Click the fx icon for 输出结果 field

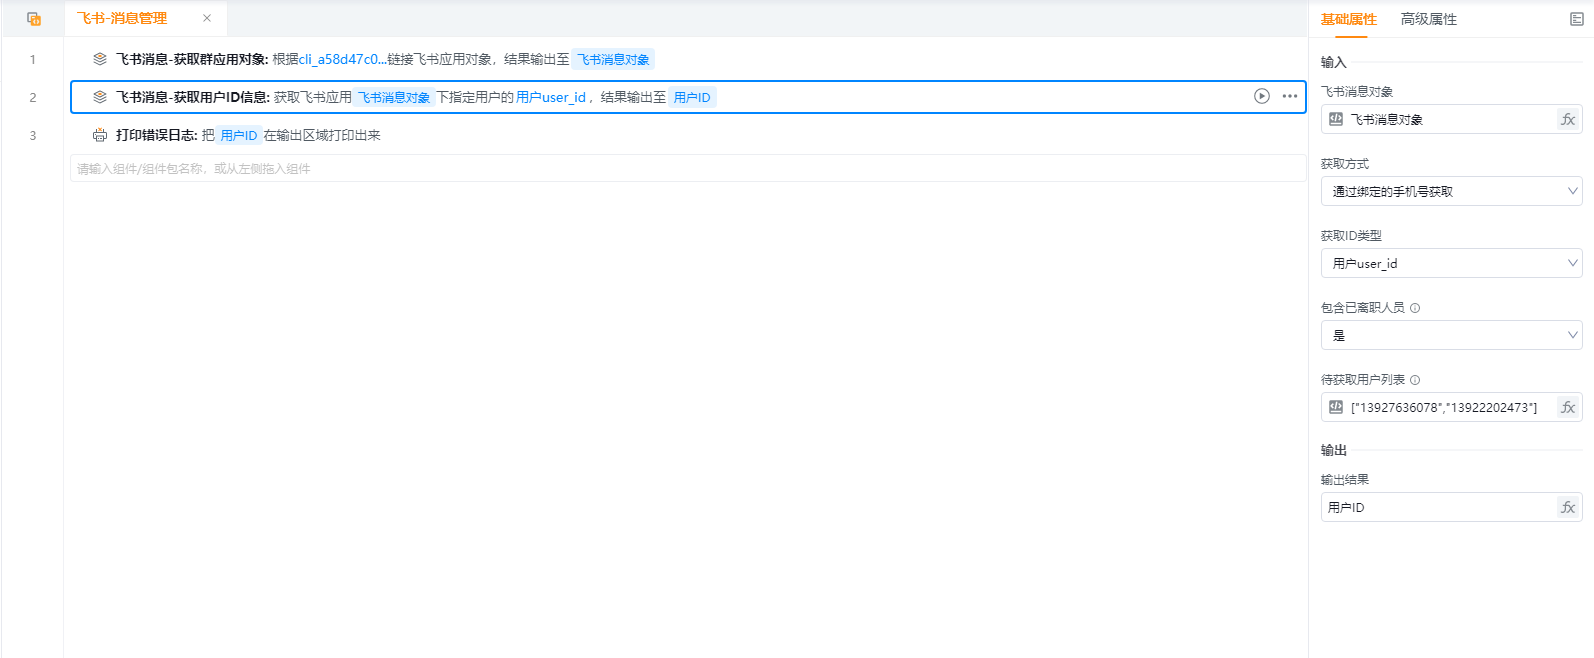point(1567,507)
